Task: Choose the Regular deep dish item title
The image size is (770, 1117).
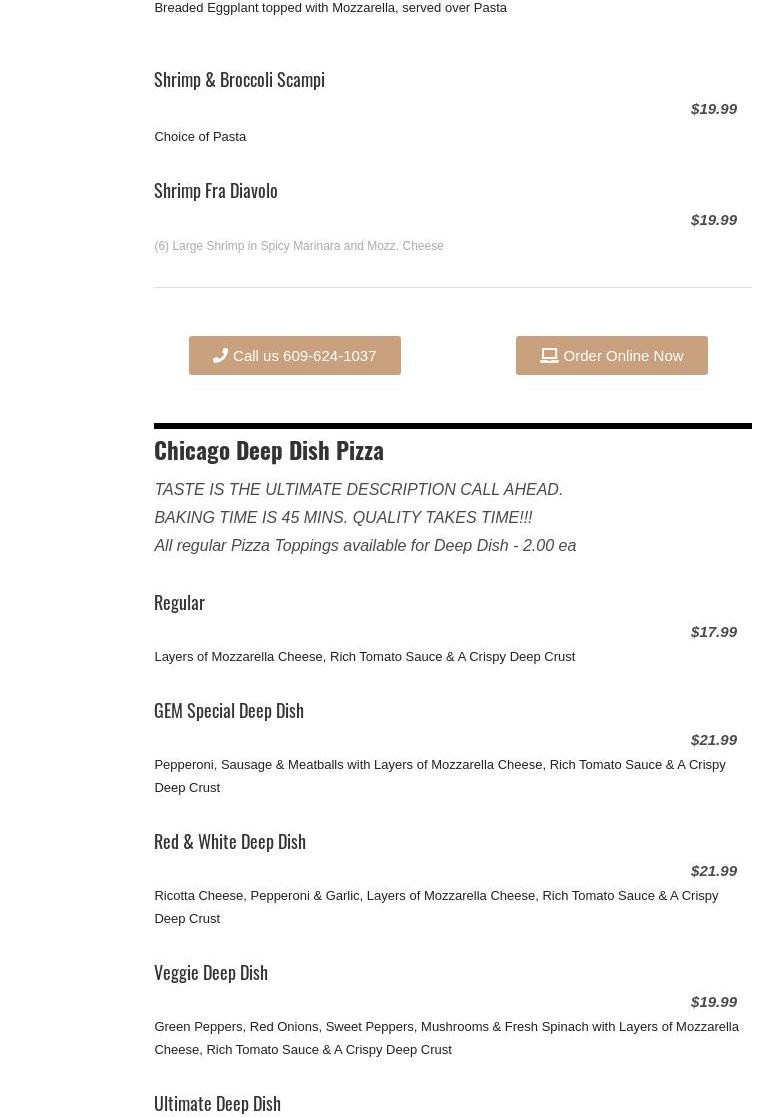Action: point(179,603)
